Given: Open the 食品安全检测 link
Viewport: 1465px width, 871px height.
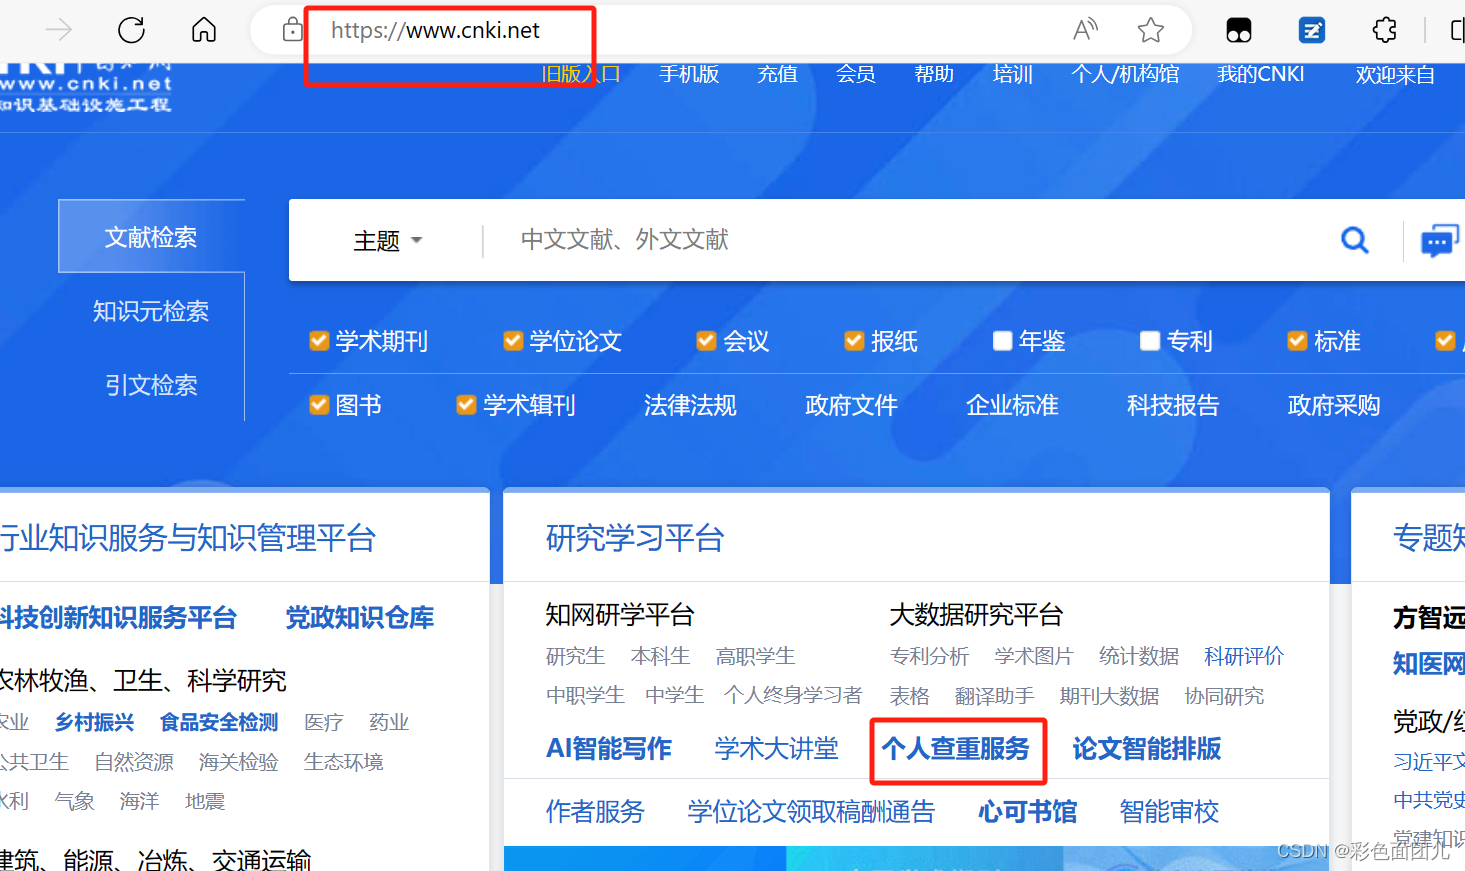Looking at the screenshot, I should pyautogui.click(x=219, y=722).
